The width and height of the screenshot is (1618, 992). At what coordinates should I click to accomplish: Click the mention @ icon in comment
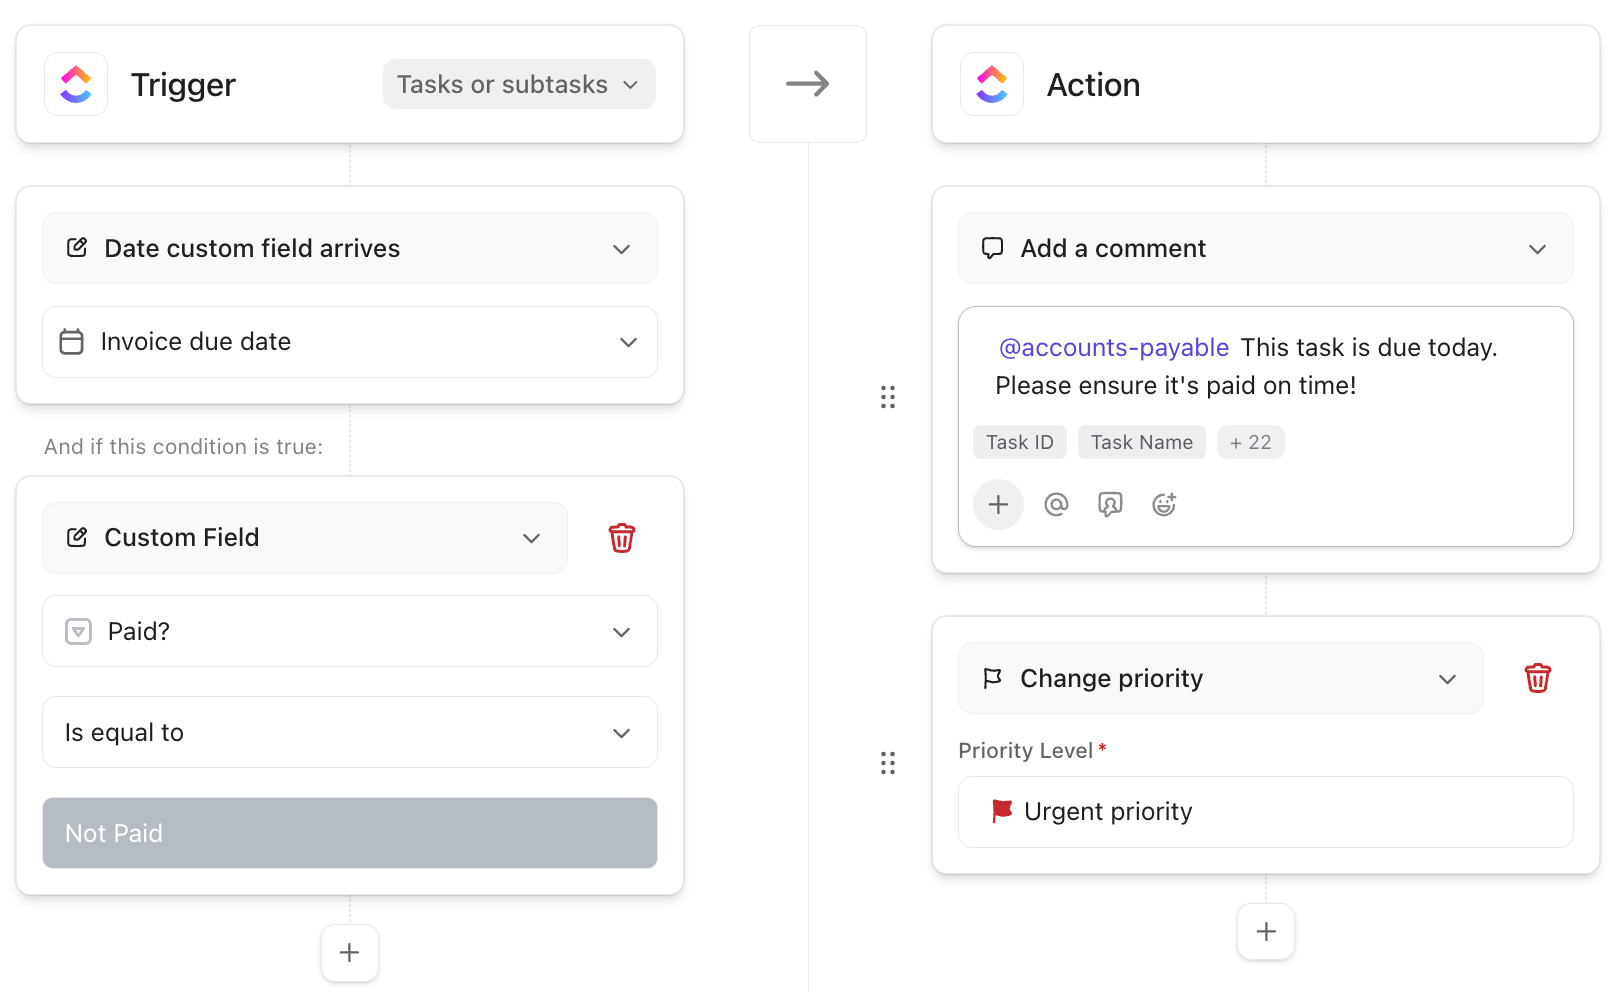pos(1056,505)
